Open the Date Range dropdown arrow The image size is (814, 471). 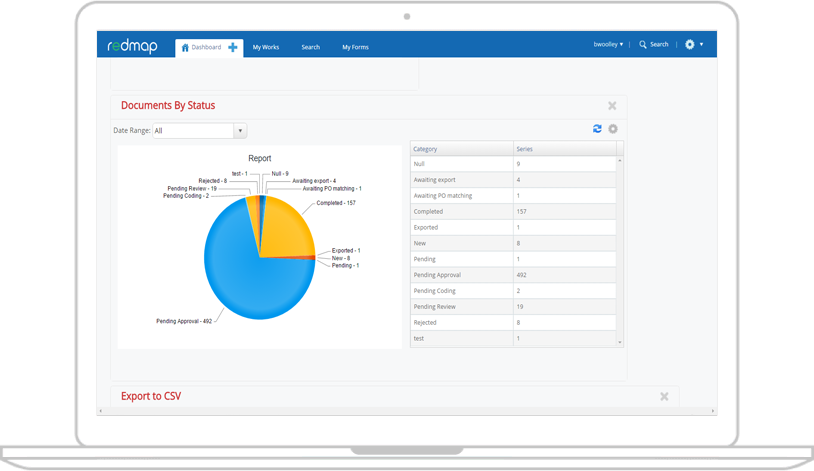(x=240, y=131)
